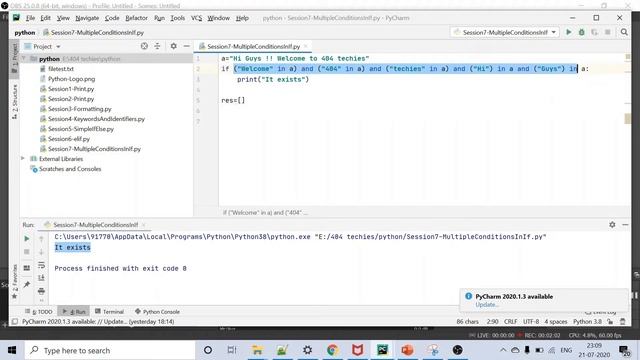Open the Python Console tab
The height and width of the screenshot is (360, 640).
[157, 311]
